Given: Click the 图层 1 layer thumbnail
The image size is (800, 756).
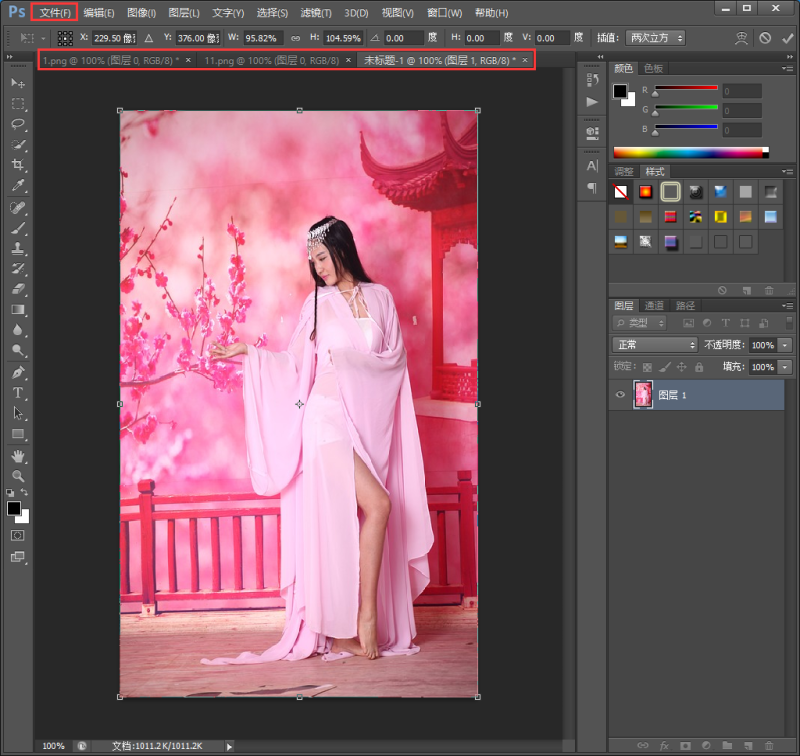Looking at the screenshot, I should tap(643, 395).
